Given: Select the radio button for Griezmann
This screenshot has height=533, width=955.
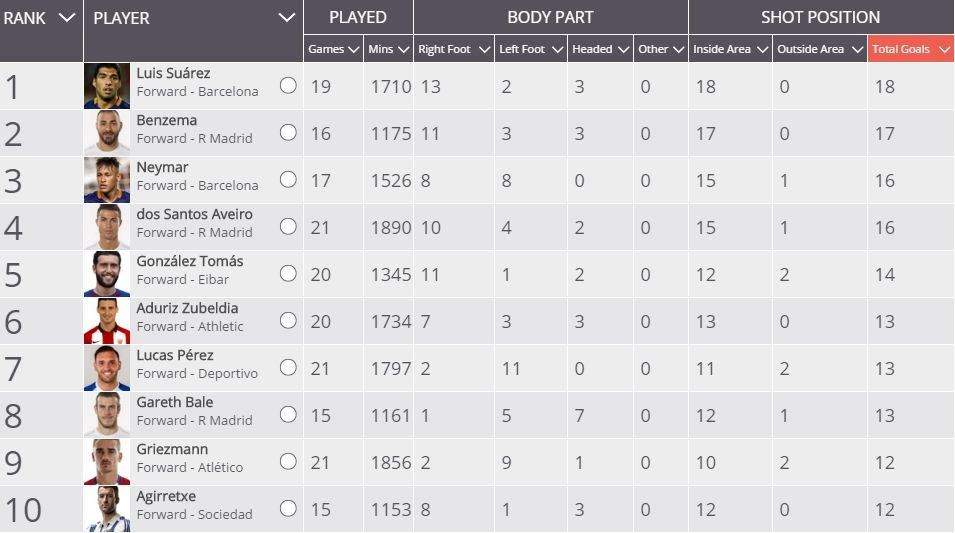Looking at the screenshot, I should click(x=288, y=462).
